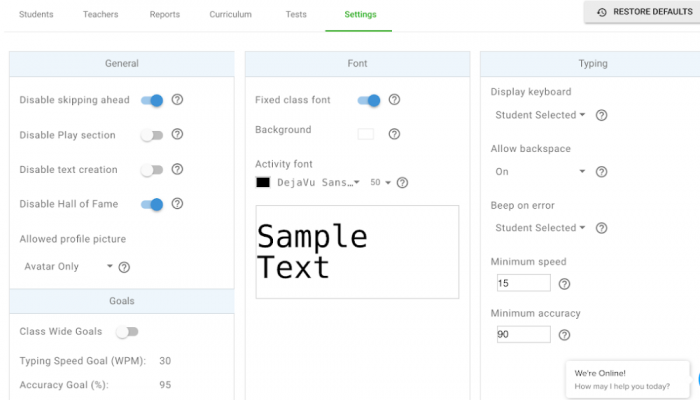
Task: Open Allowed profile picture dropdown
Action: click(68, 267)
